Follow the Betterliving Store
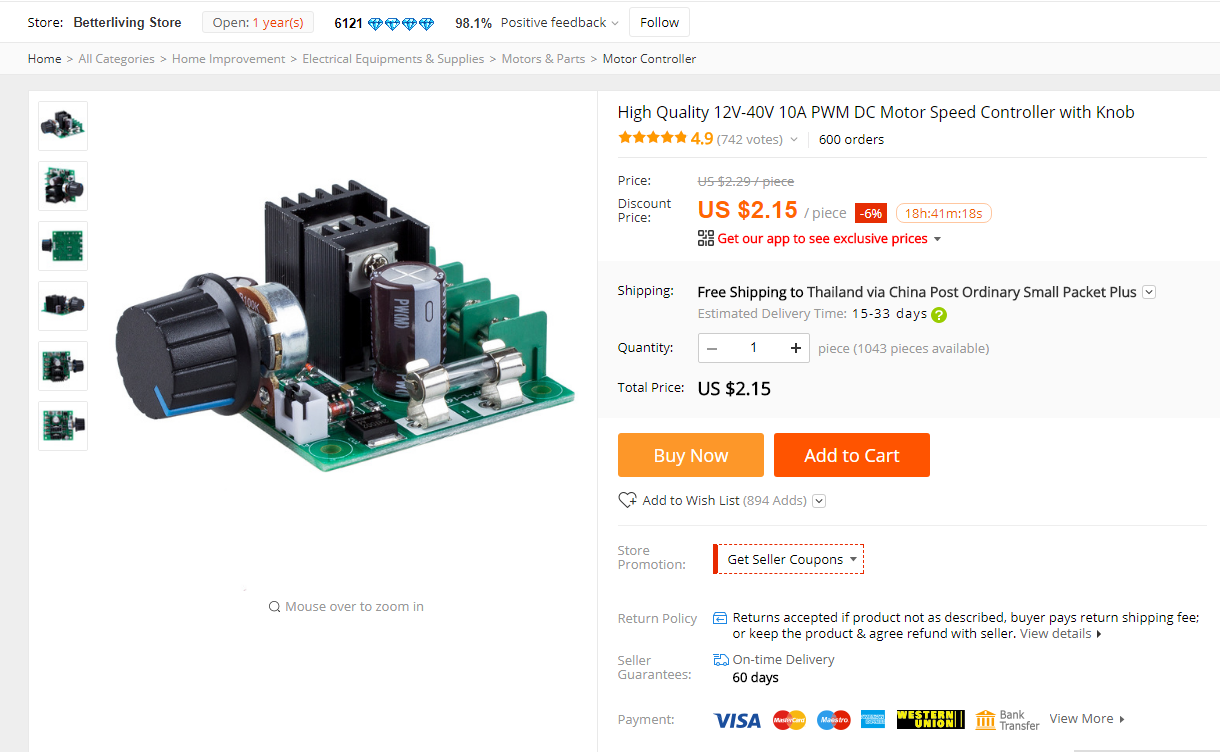The width and height of the screenshot is (1220, 752). 660,22
